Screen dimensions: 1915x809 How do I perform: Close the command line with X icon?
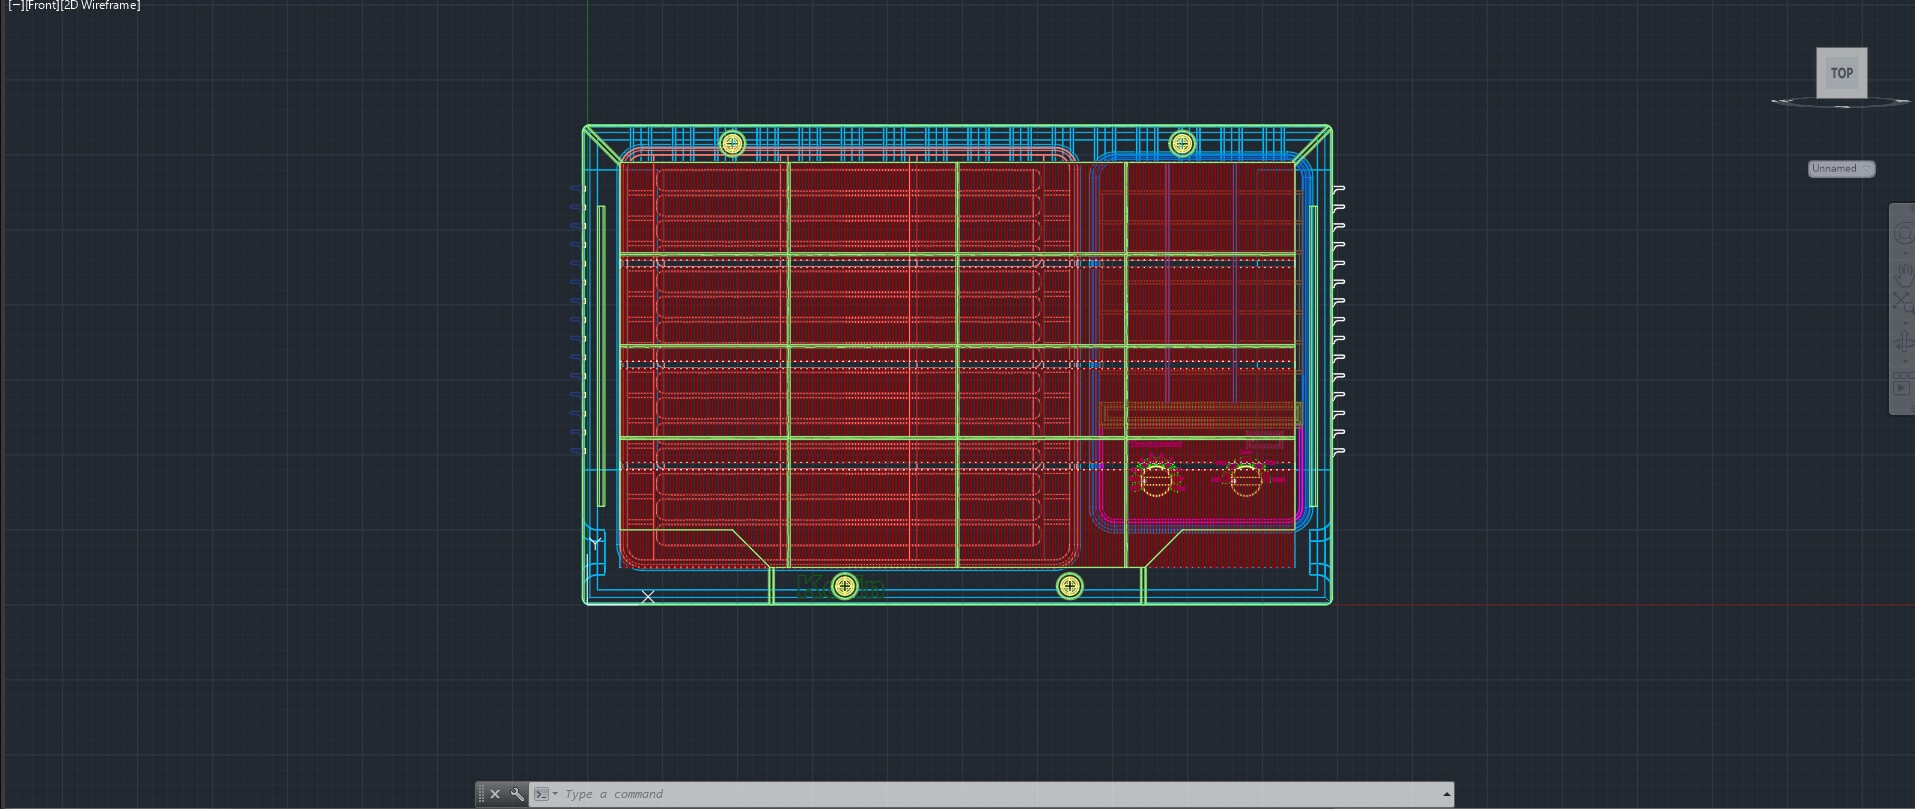pyautogui.click(x=495, y=794)
